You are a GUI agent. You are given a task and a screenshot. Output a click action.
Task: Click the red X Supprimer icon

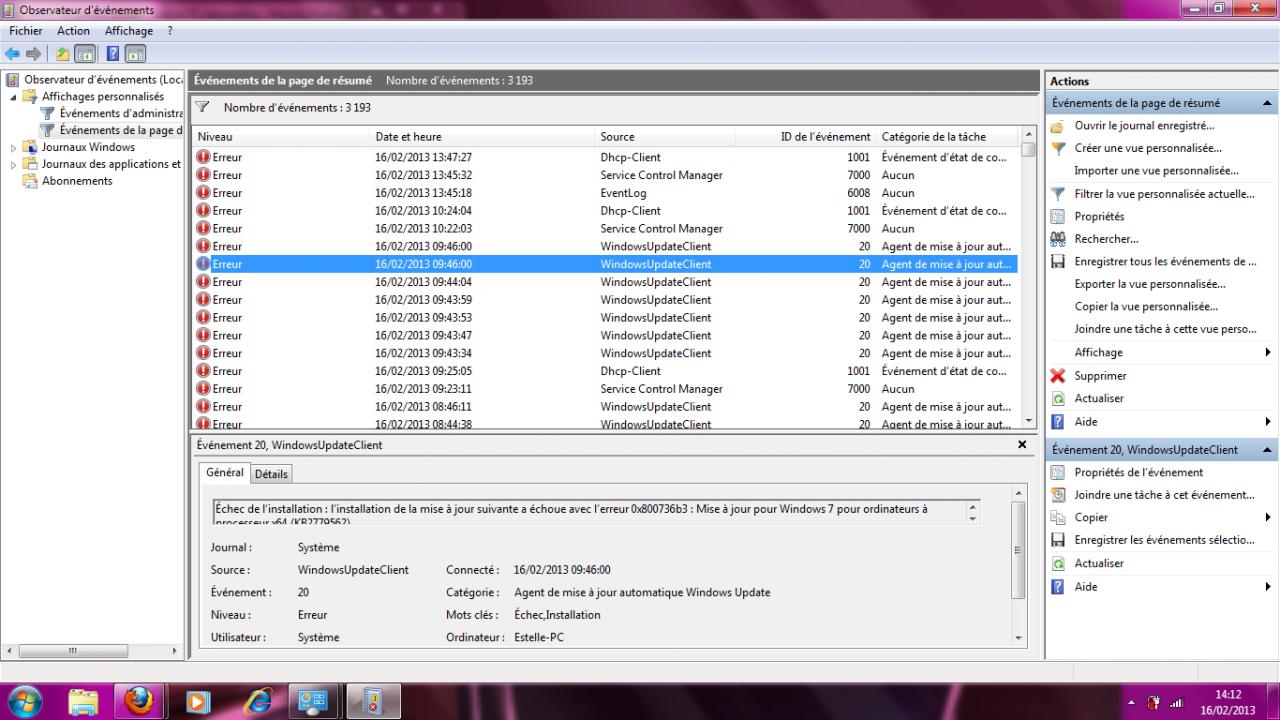[1057, 376]
